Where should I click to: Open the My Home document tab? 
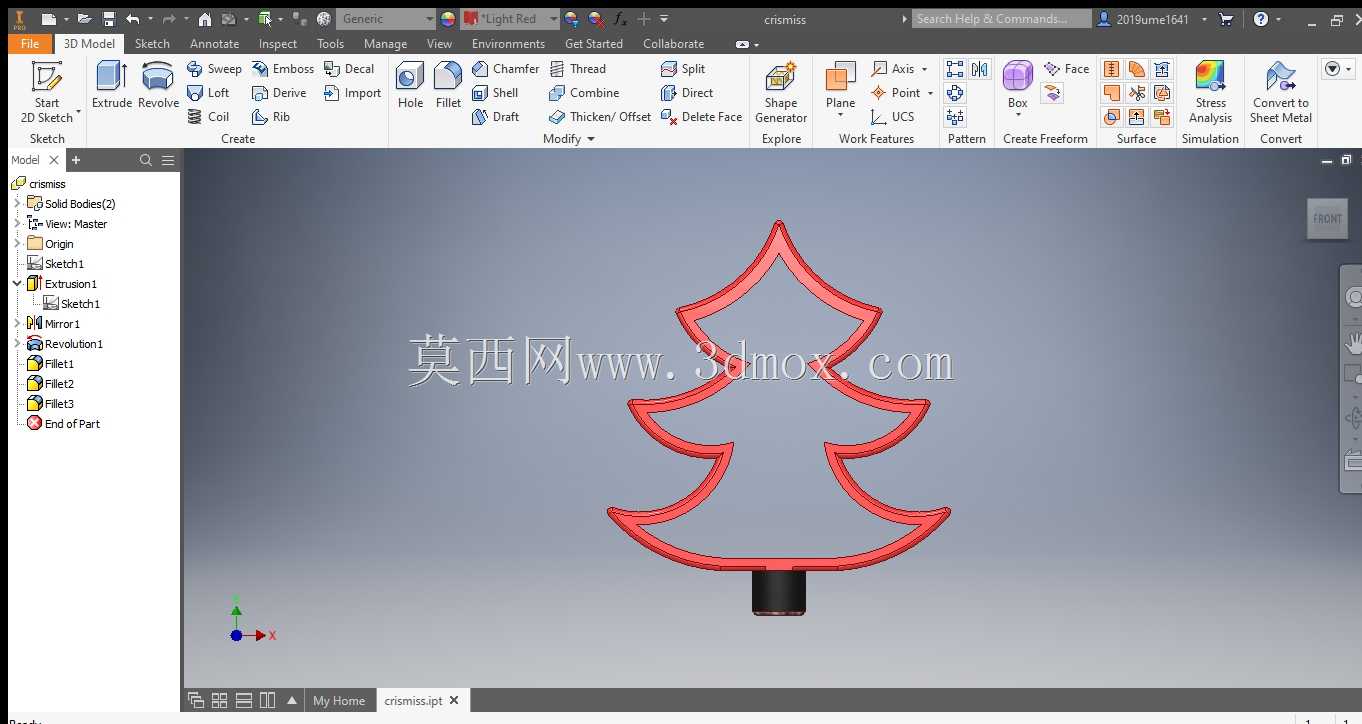pos(339,701)
